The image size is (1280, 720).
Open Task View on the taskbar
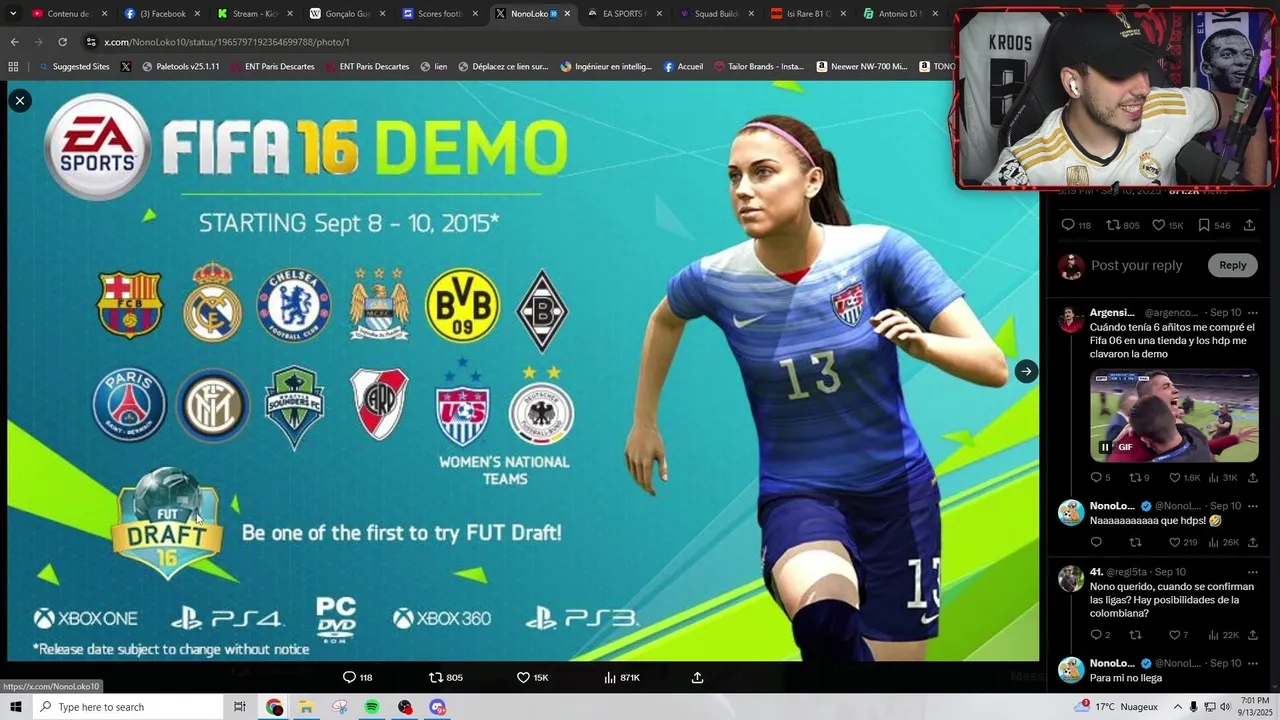point(240,707)
